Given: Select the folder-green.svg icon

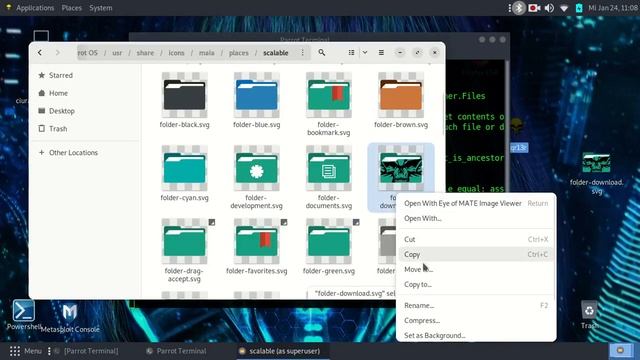Looking at the screenshot, I should click(x=329, y=241).
